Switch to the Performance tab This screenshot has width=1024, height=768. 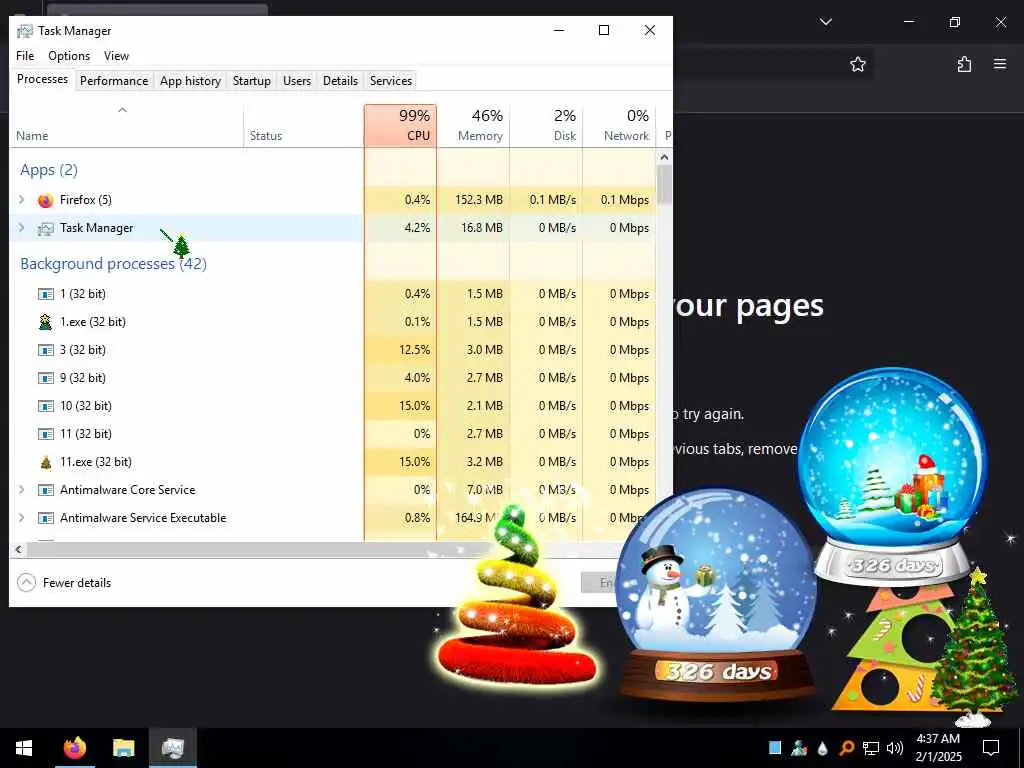114,81
